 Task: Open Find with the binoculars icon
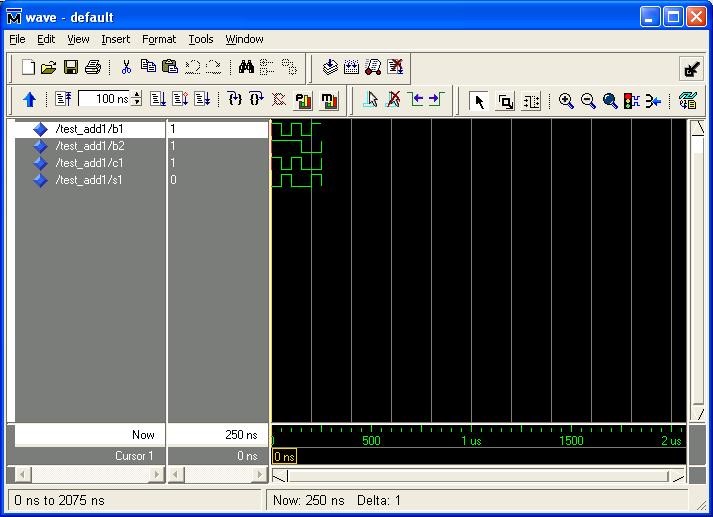[x=246, y=67]
